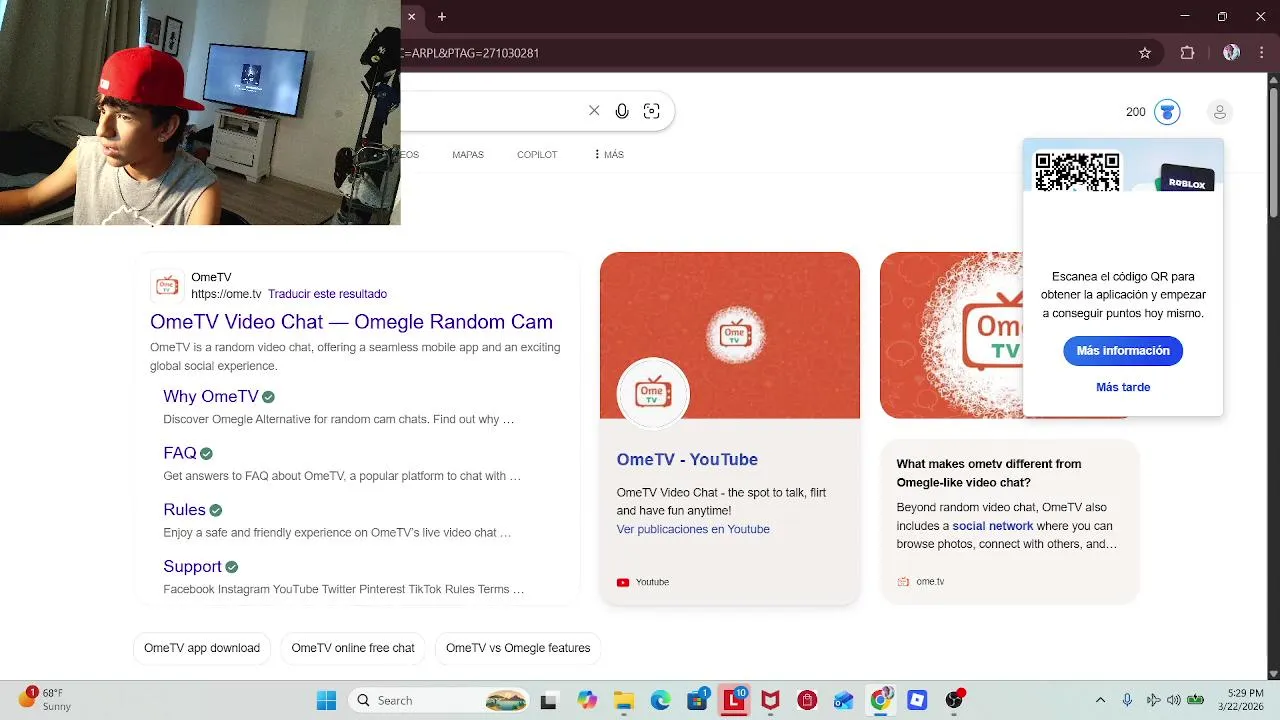The image size is (1280, 720).
Task: Open the volume control in the system tray
Action: pyautogui.click(x=1173, y=700)
